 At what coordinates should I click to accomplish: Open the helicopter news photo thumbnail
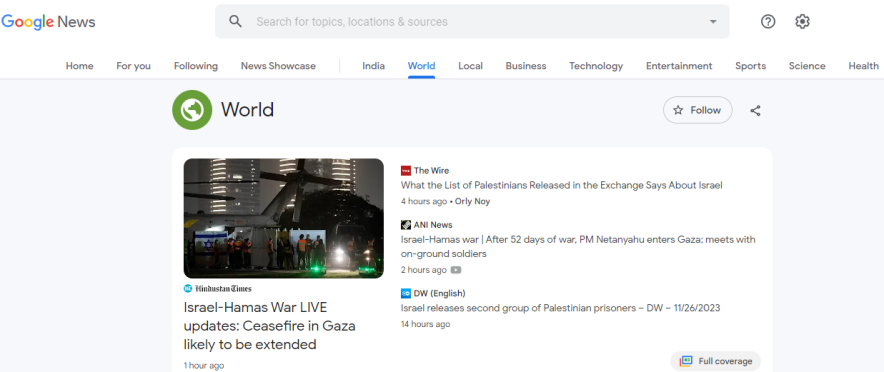click(x=284, y=218)
